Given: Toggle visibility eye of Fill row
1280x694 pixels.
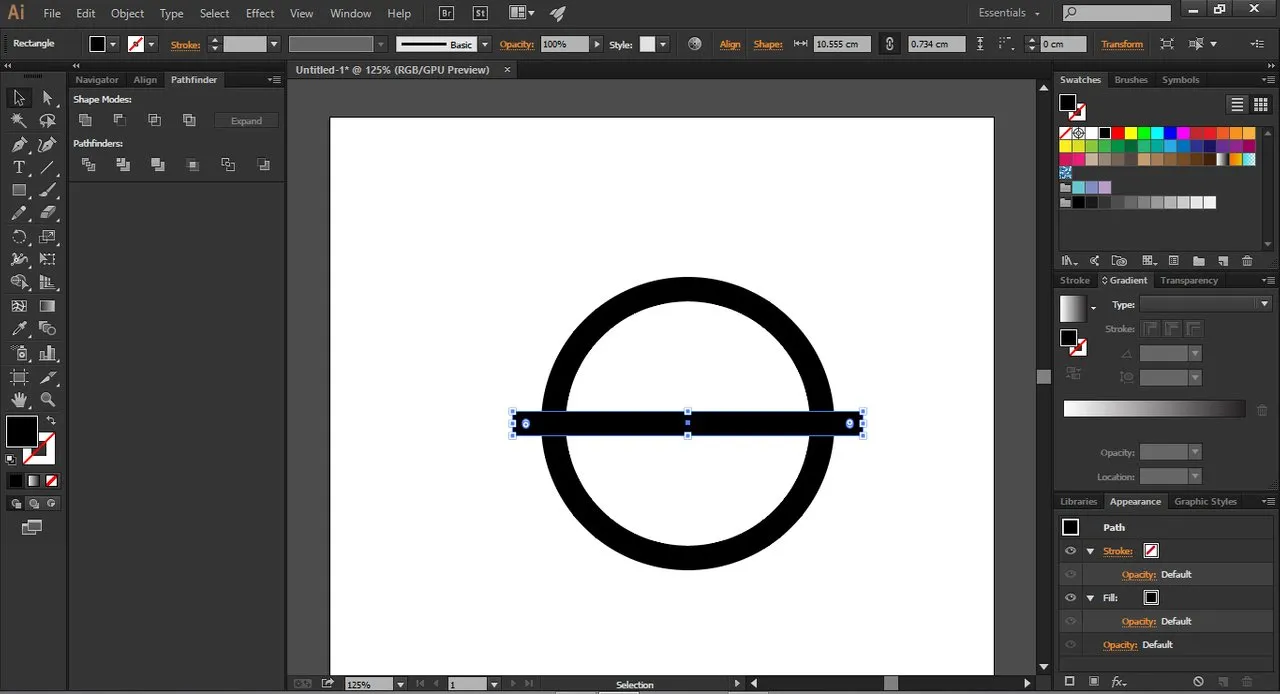Looking at the screenshot, I should pos(1070,598).
